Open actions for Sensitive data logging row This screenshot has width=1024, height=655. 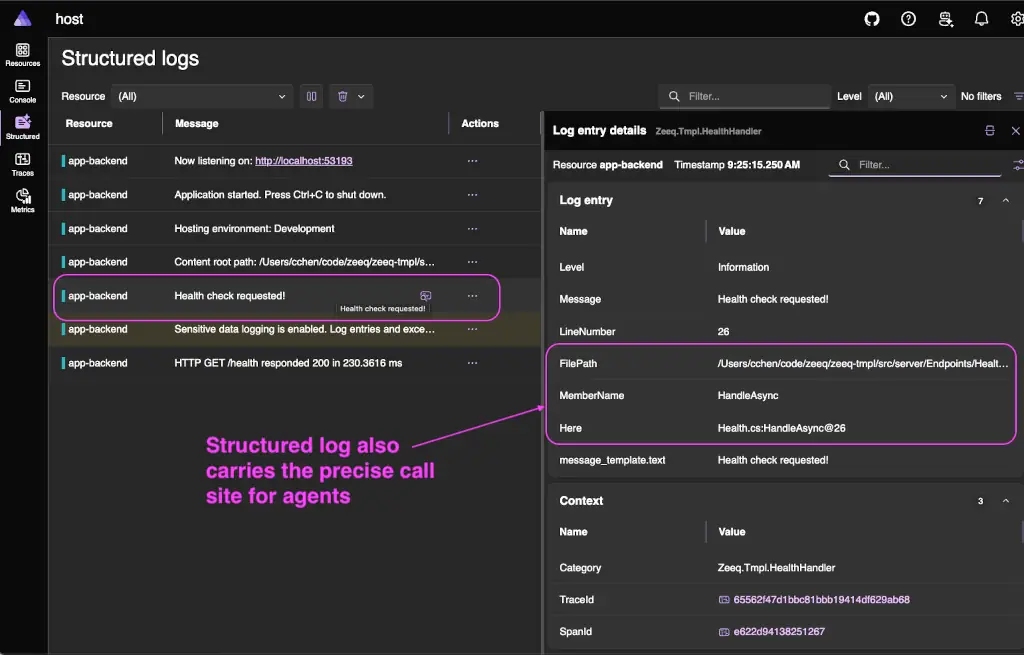(472, 329)
